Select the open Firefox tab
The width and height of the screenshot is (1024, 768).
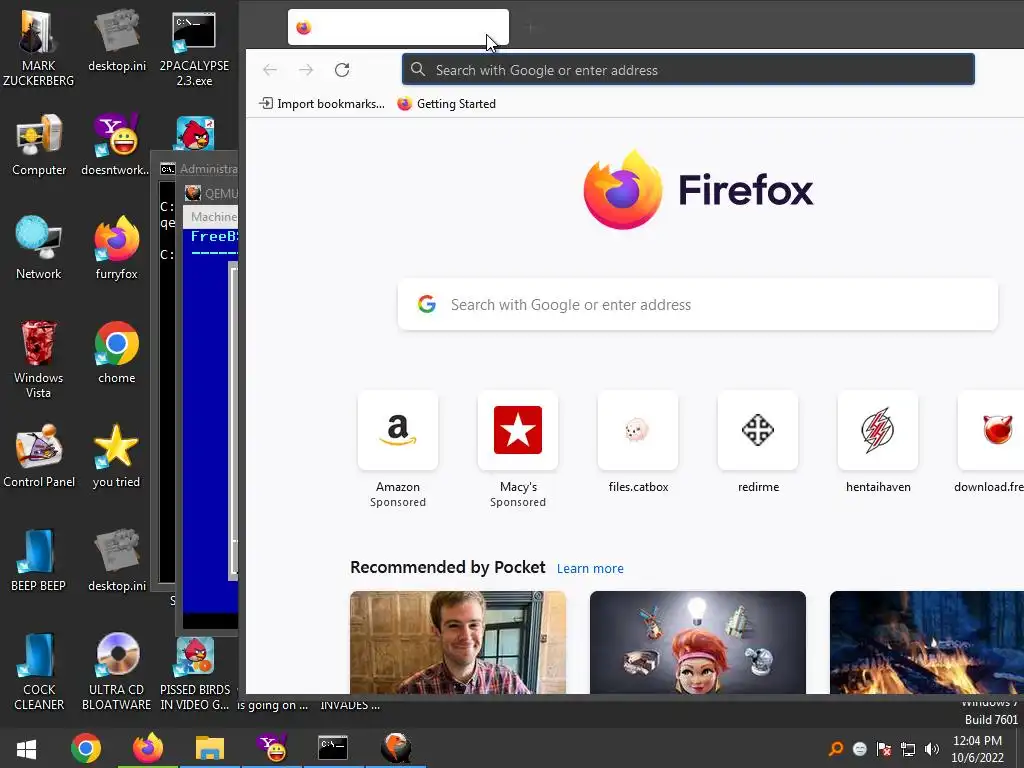pyautogui.click(x=398, y=27)
